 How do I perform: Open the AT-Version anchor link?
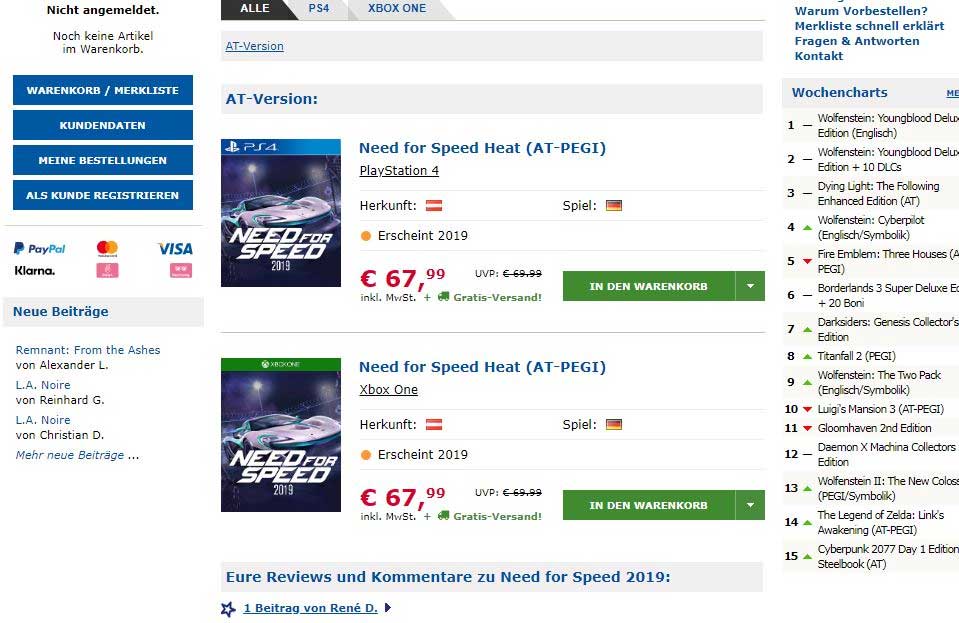coord(254,46)
